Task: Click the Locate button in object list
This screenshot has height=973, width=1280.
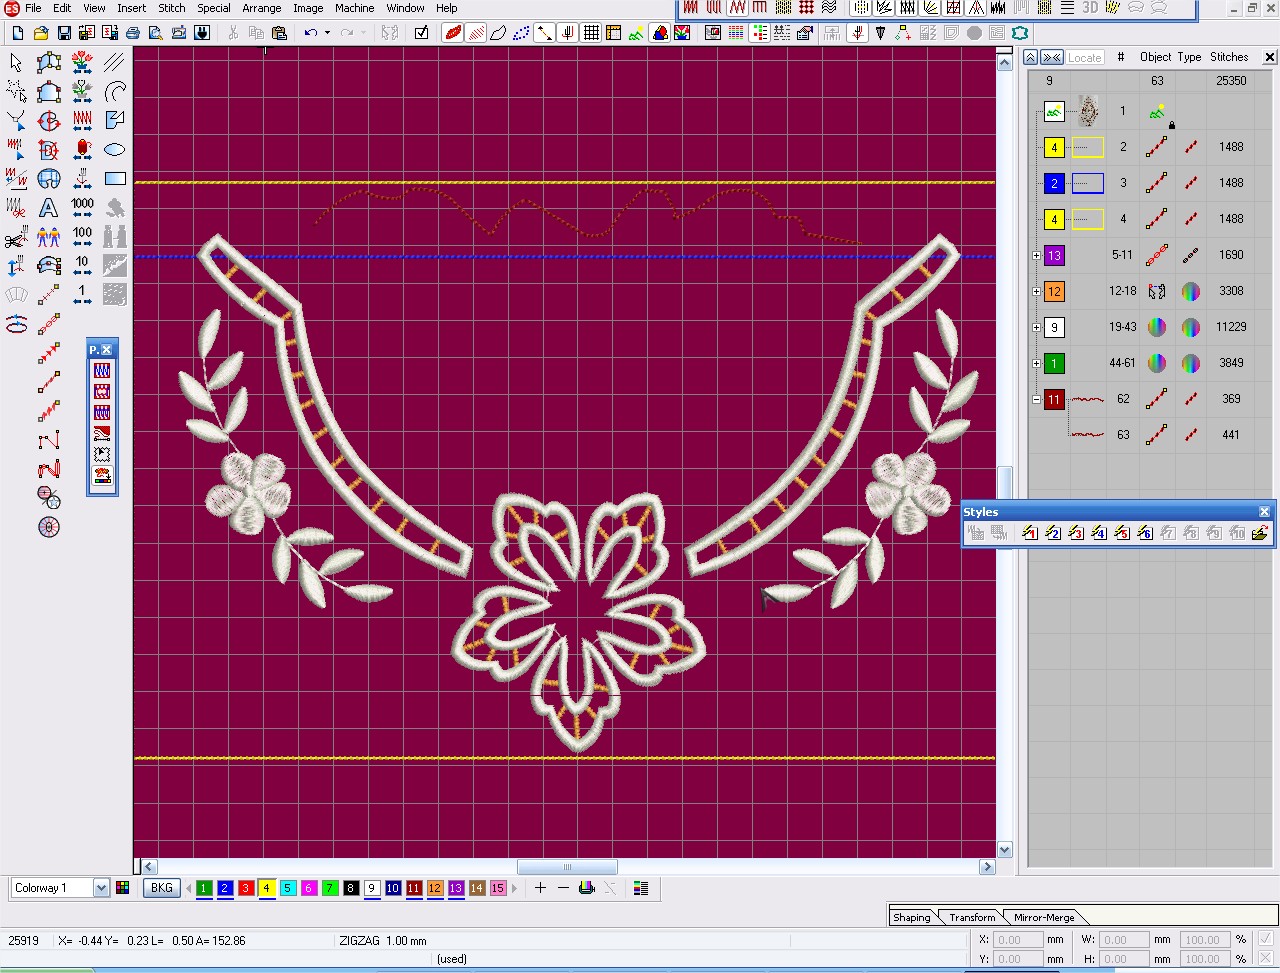Action: (1084, 58)
